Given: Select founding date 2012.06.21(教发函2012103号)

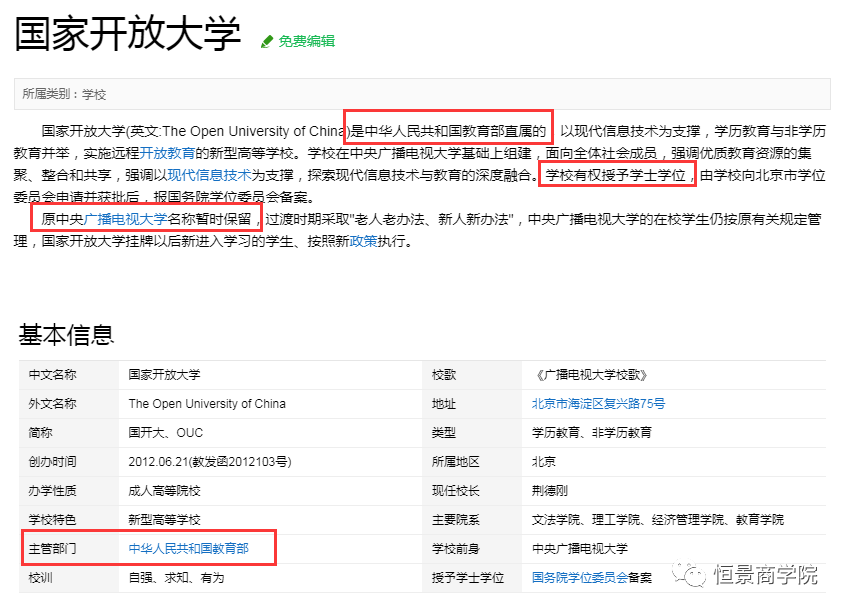Looking at the screenshot, I should pos(210,462).
